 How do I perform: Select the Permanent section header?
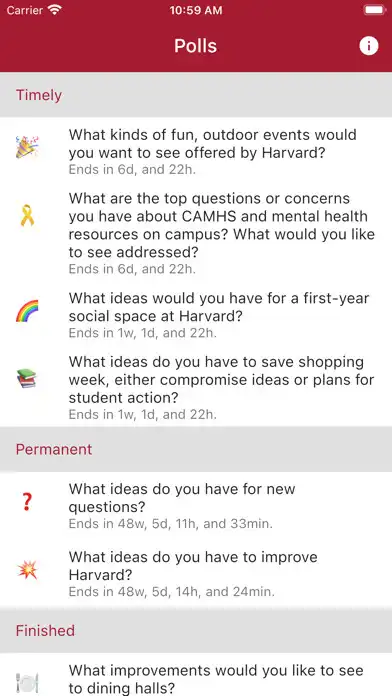[196, 449]
